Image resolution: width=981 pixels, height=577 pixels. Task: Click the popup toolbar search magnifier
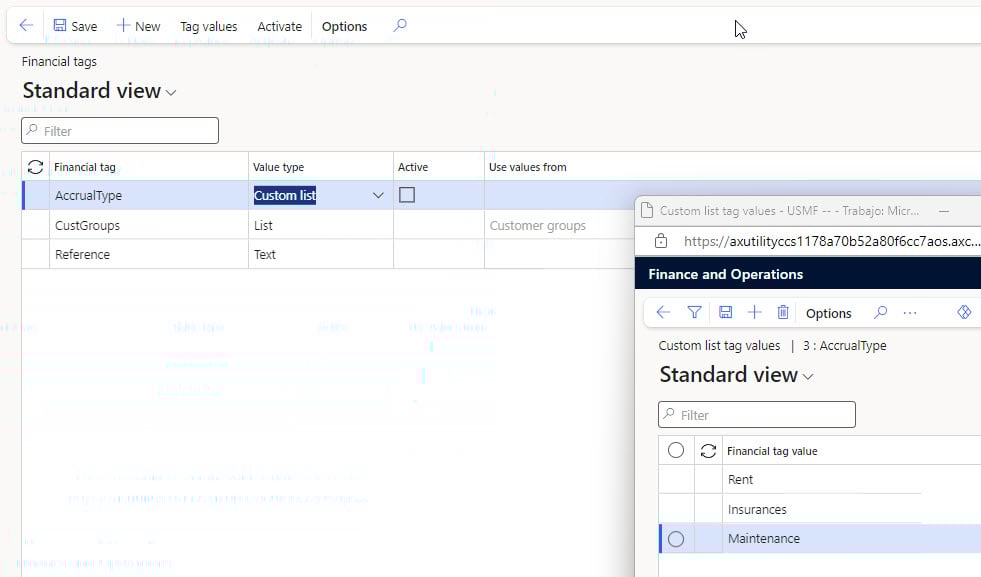click(x=880, y=313)
